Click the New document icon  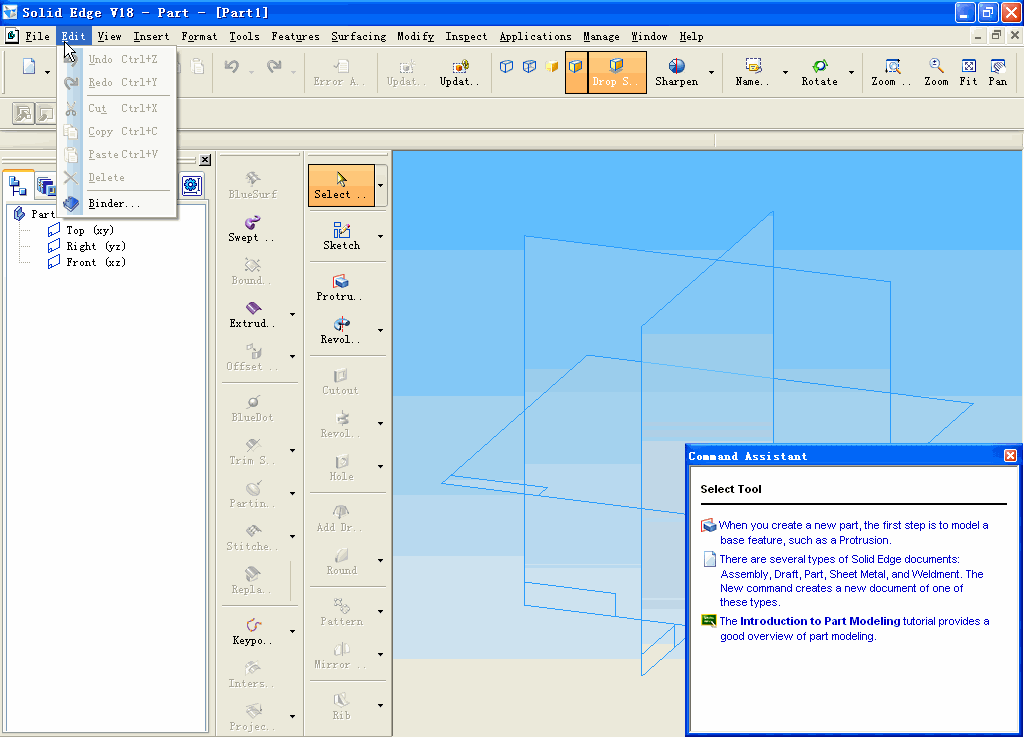click(29, 67)
